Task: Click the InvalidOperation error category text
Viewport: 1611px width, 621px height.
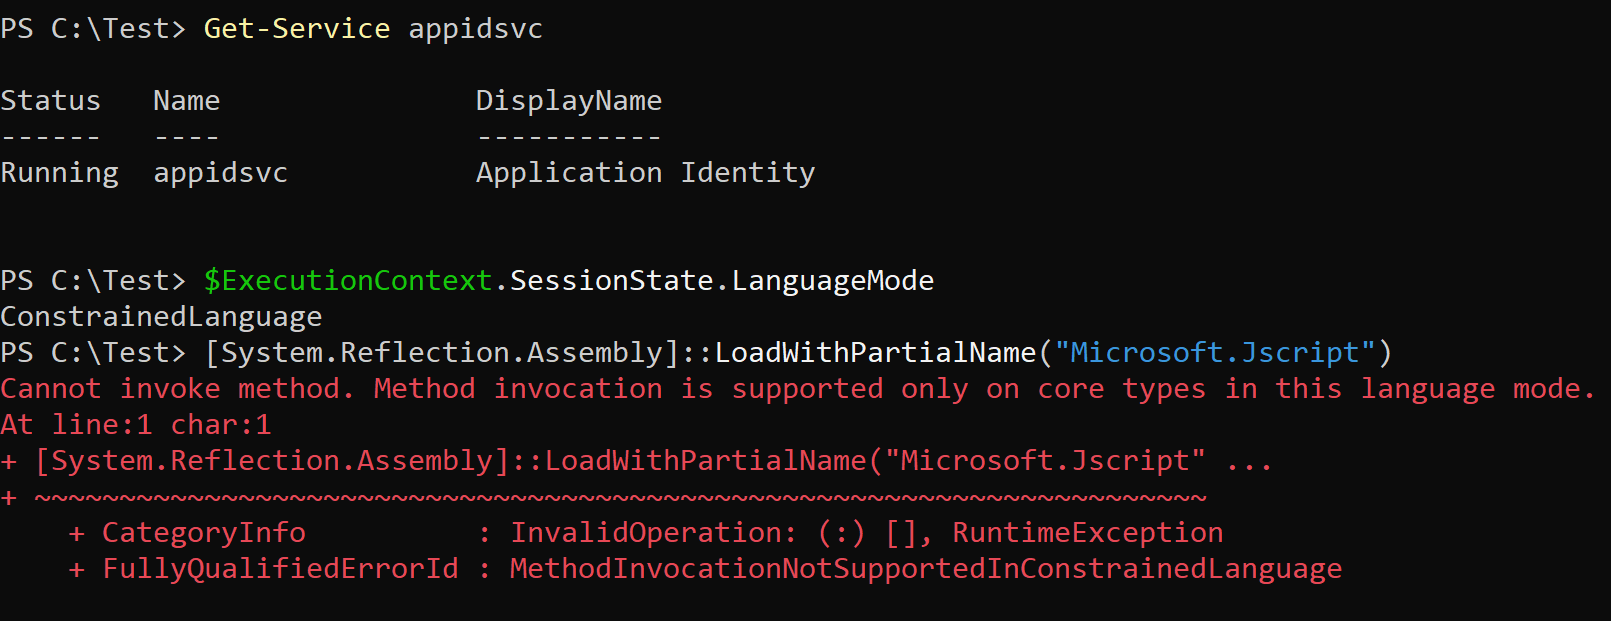Action: coord(653,533)
